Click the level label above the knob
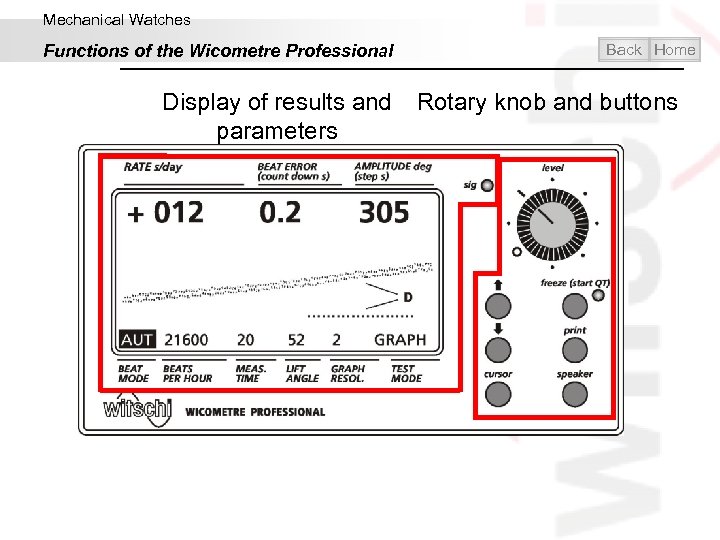Image resolution: width=720 pixels, height=540 pixels. point(552,168)
